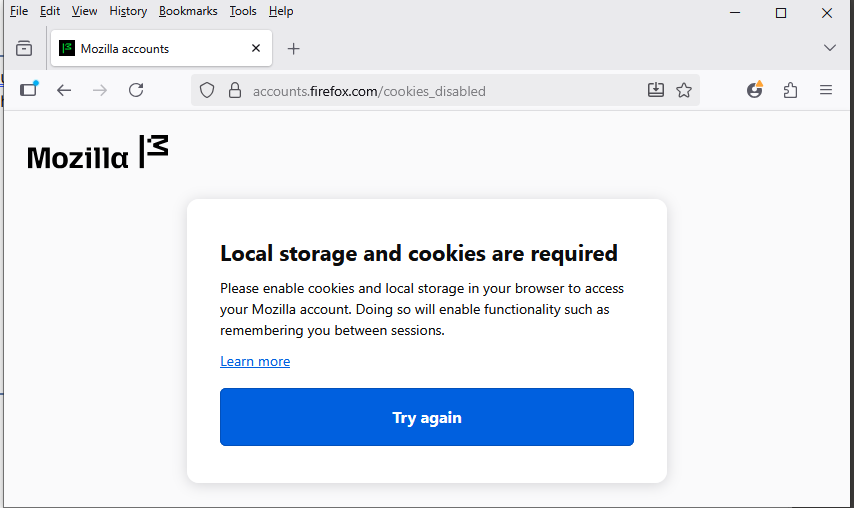
Task: Open a new tab with plus button
Action: tap(293, 48)
